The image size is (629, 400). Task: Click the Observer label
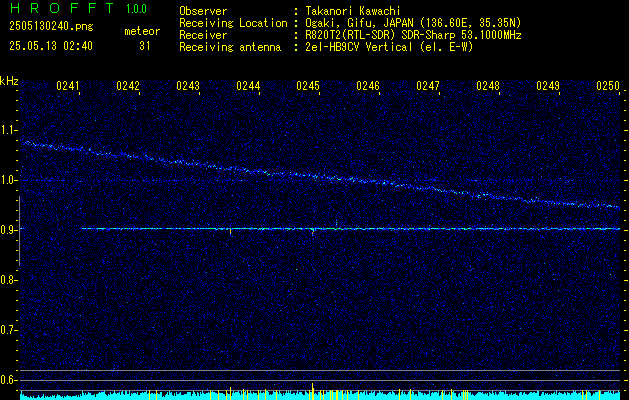coord(203,11)
